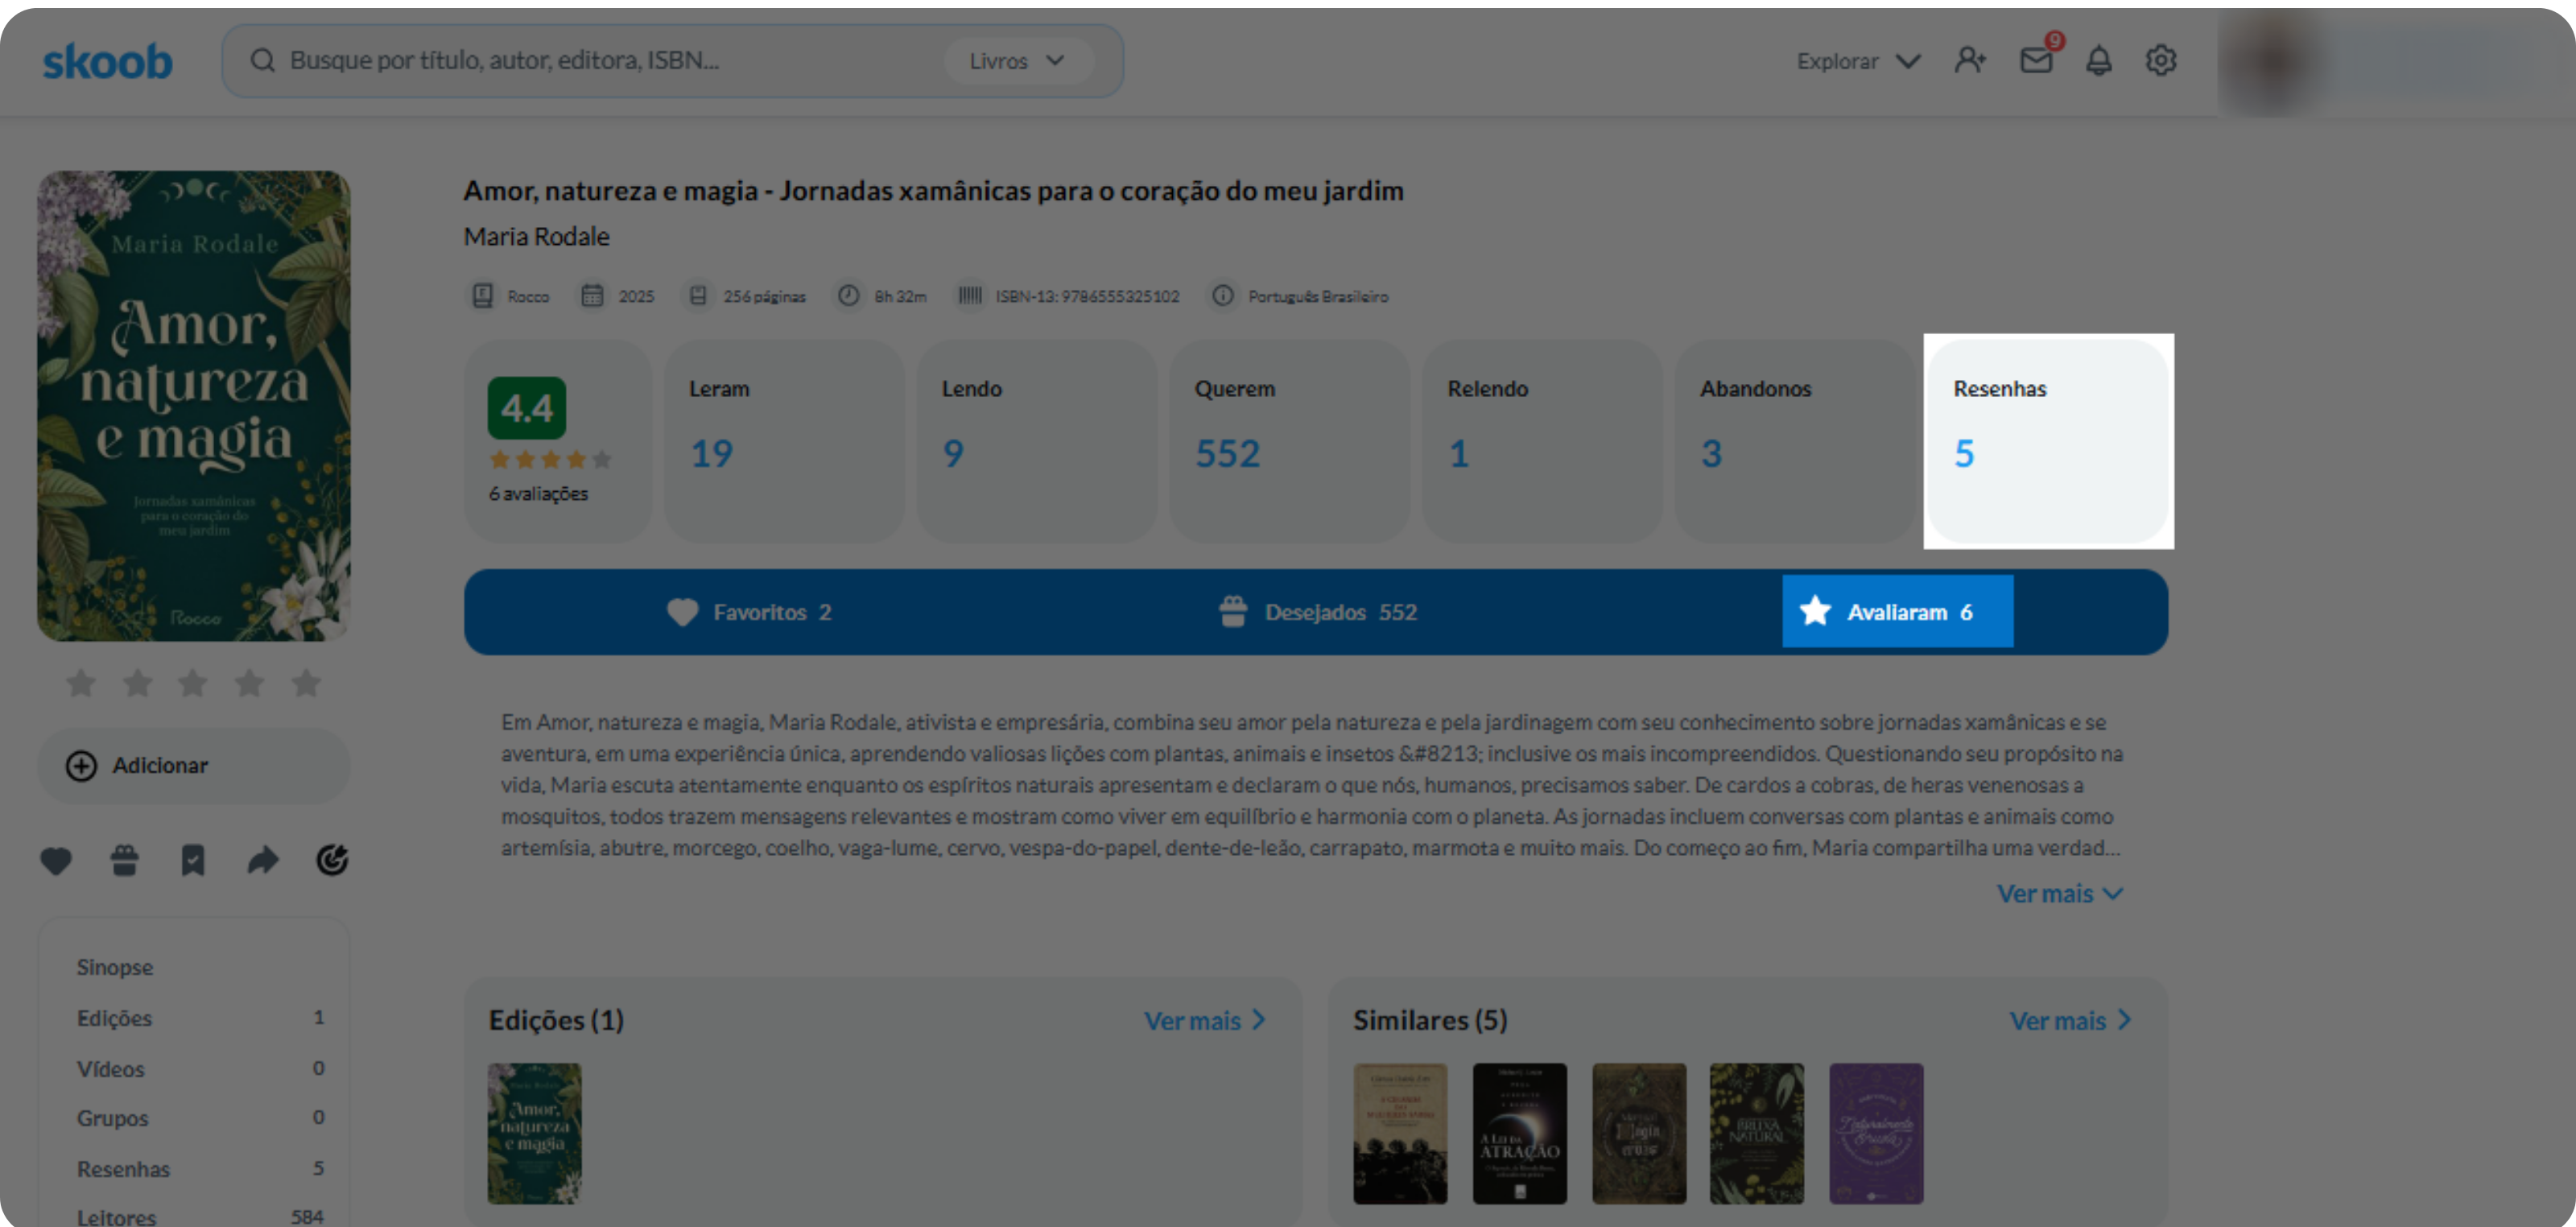The image size is (2576, 1227).
Task: Click the search magnifier icon
Action: (262, 61)
